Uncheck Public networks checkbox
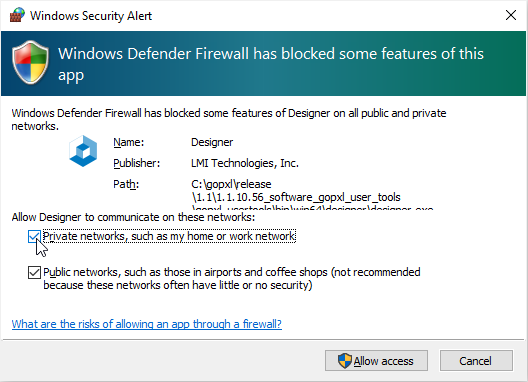The width and height of the screenshot is (528, 382). pyautogui.click(x=34, y=273)
